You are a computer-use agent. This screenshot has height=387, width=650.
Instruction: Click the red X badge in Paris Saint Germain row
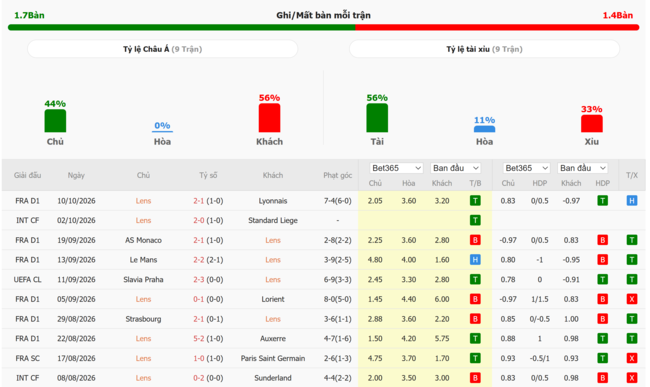click(x=631, y=358)
